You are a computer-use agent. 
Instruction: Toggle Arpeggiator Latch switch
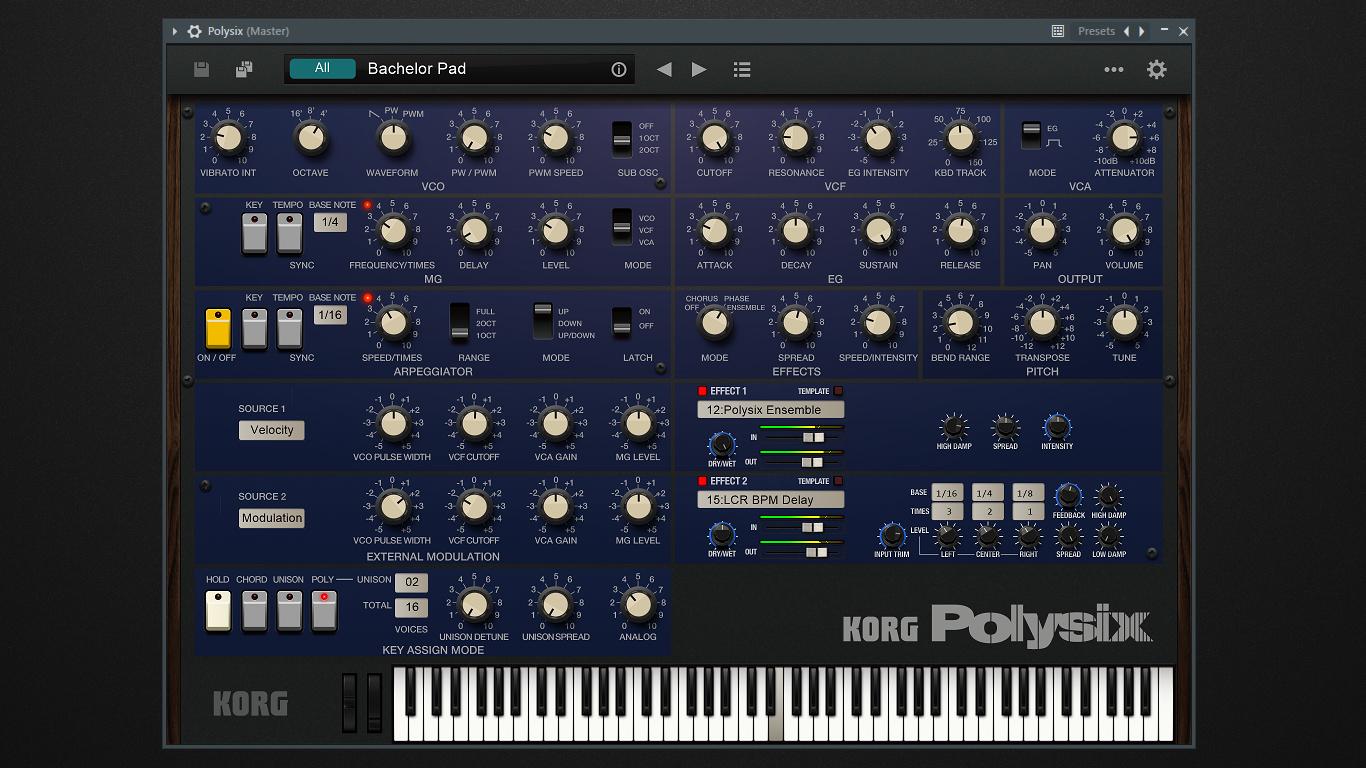[622, 320]
